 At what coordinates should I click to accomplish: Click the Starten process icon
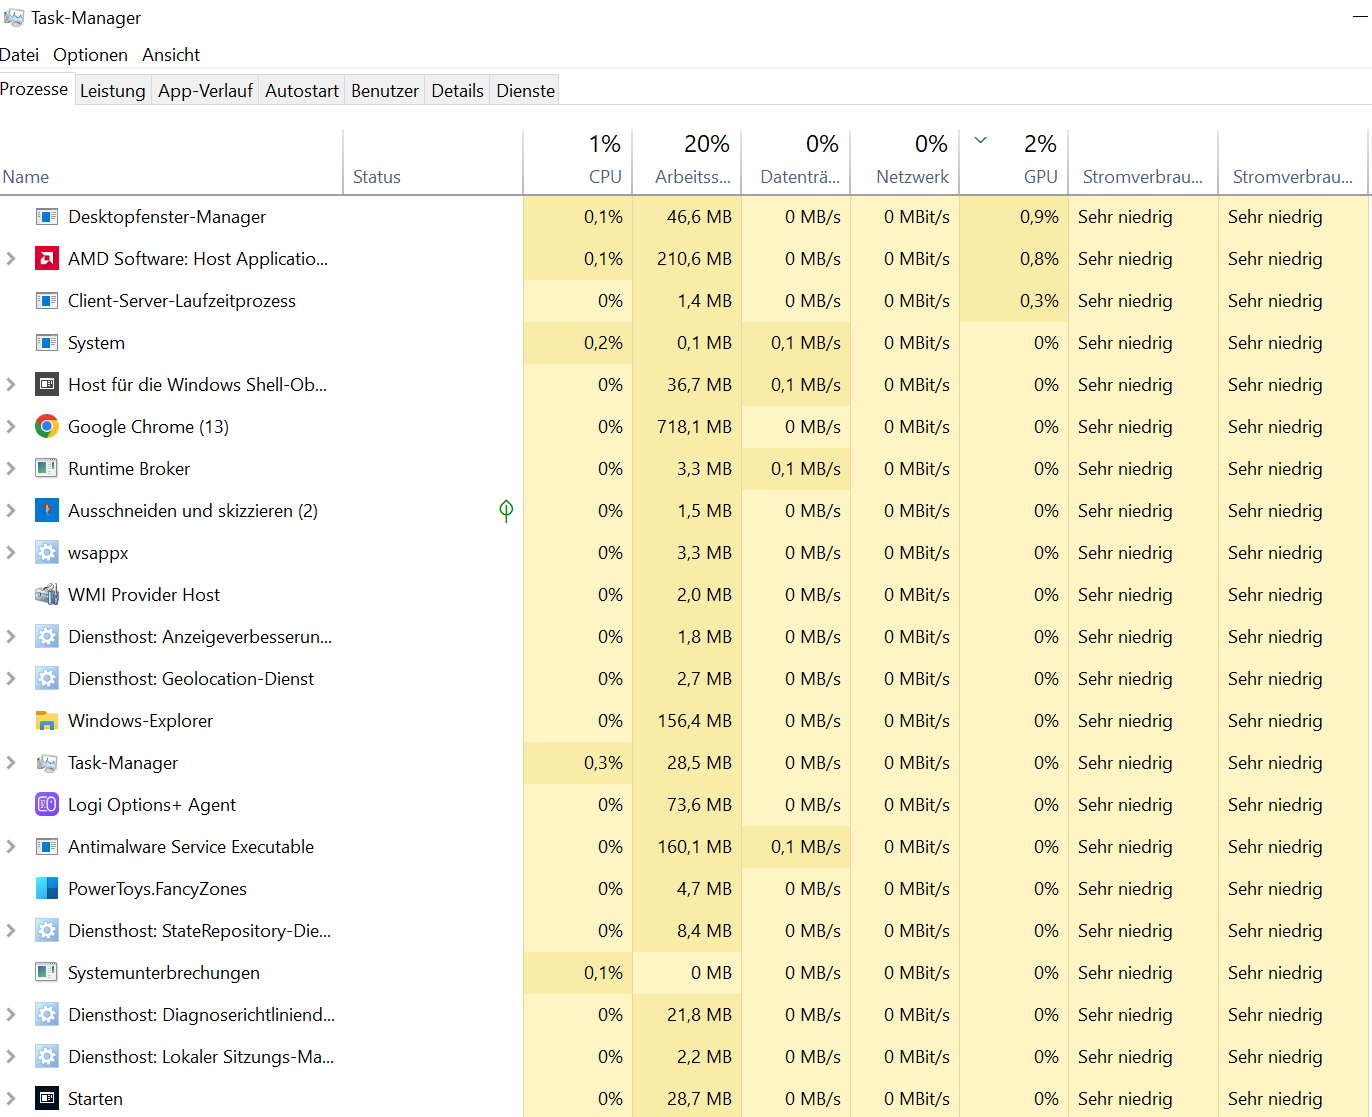(46, 1098)
